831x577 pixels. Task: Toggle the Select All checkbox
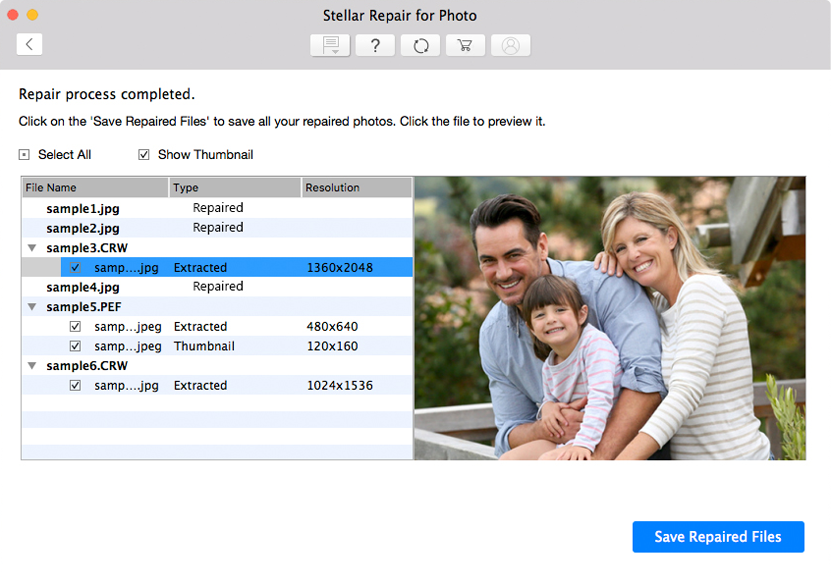24,155
